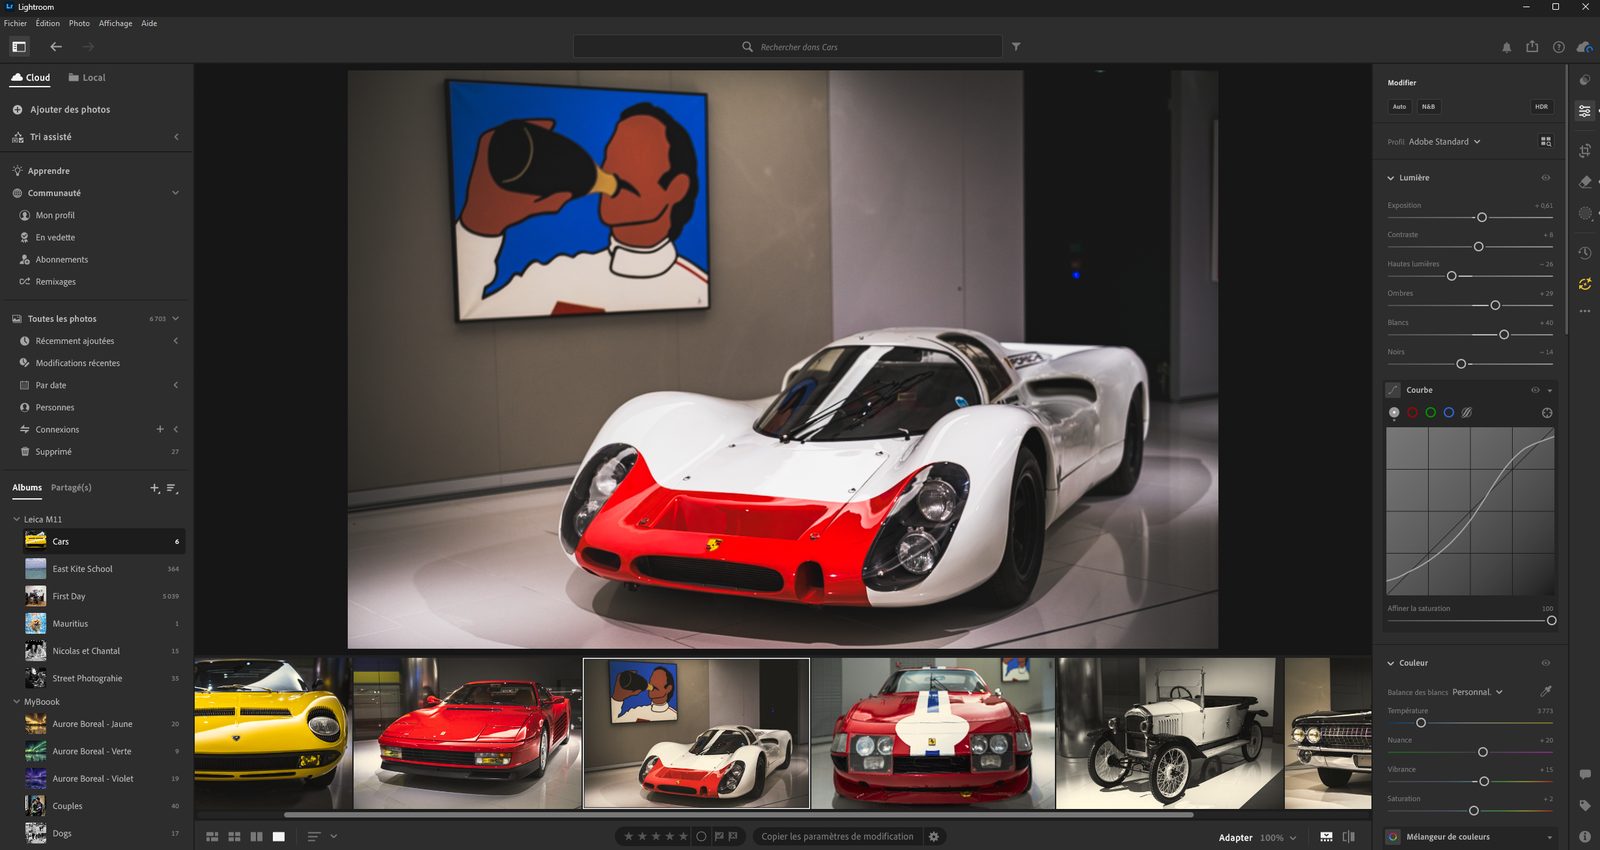Switch to detail single-photo view

tap(279, 837)
